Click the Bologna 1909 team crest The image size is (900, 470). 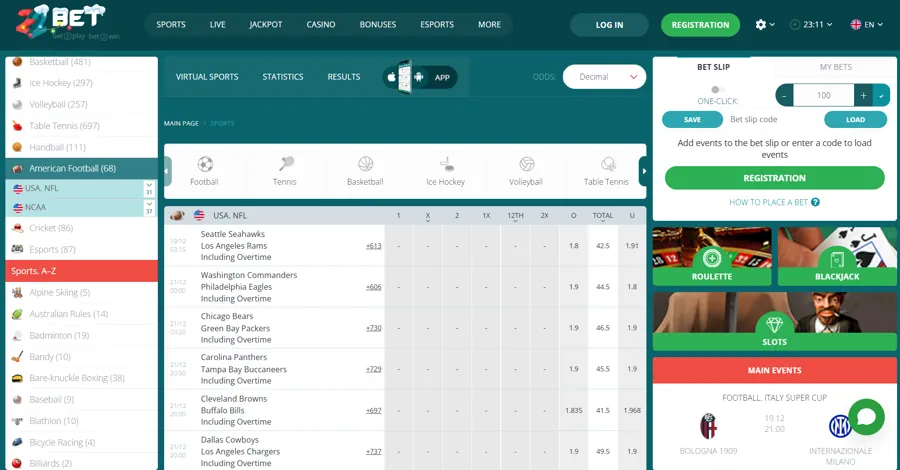(708, 426)
